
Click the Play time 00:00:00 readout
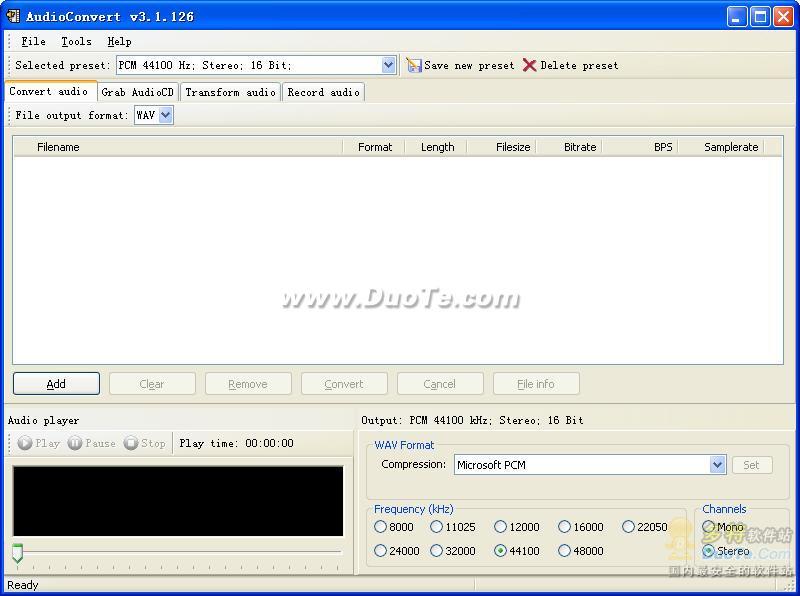(236, 443)
